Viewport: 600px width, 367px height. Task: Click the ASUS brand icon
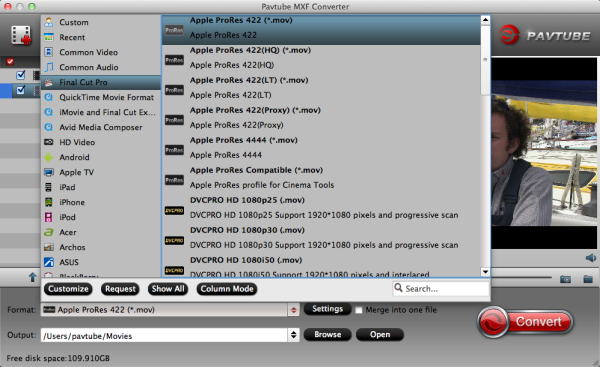[x=49, y=262]
